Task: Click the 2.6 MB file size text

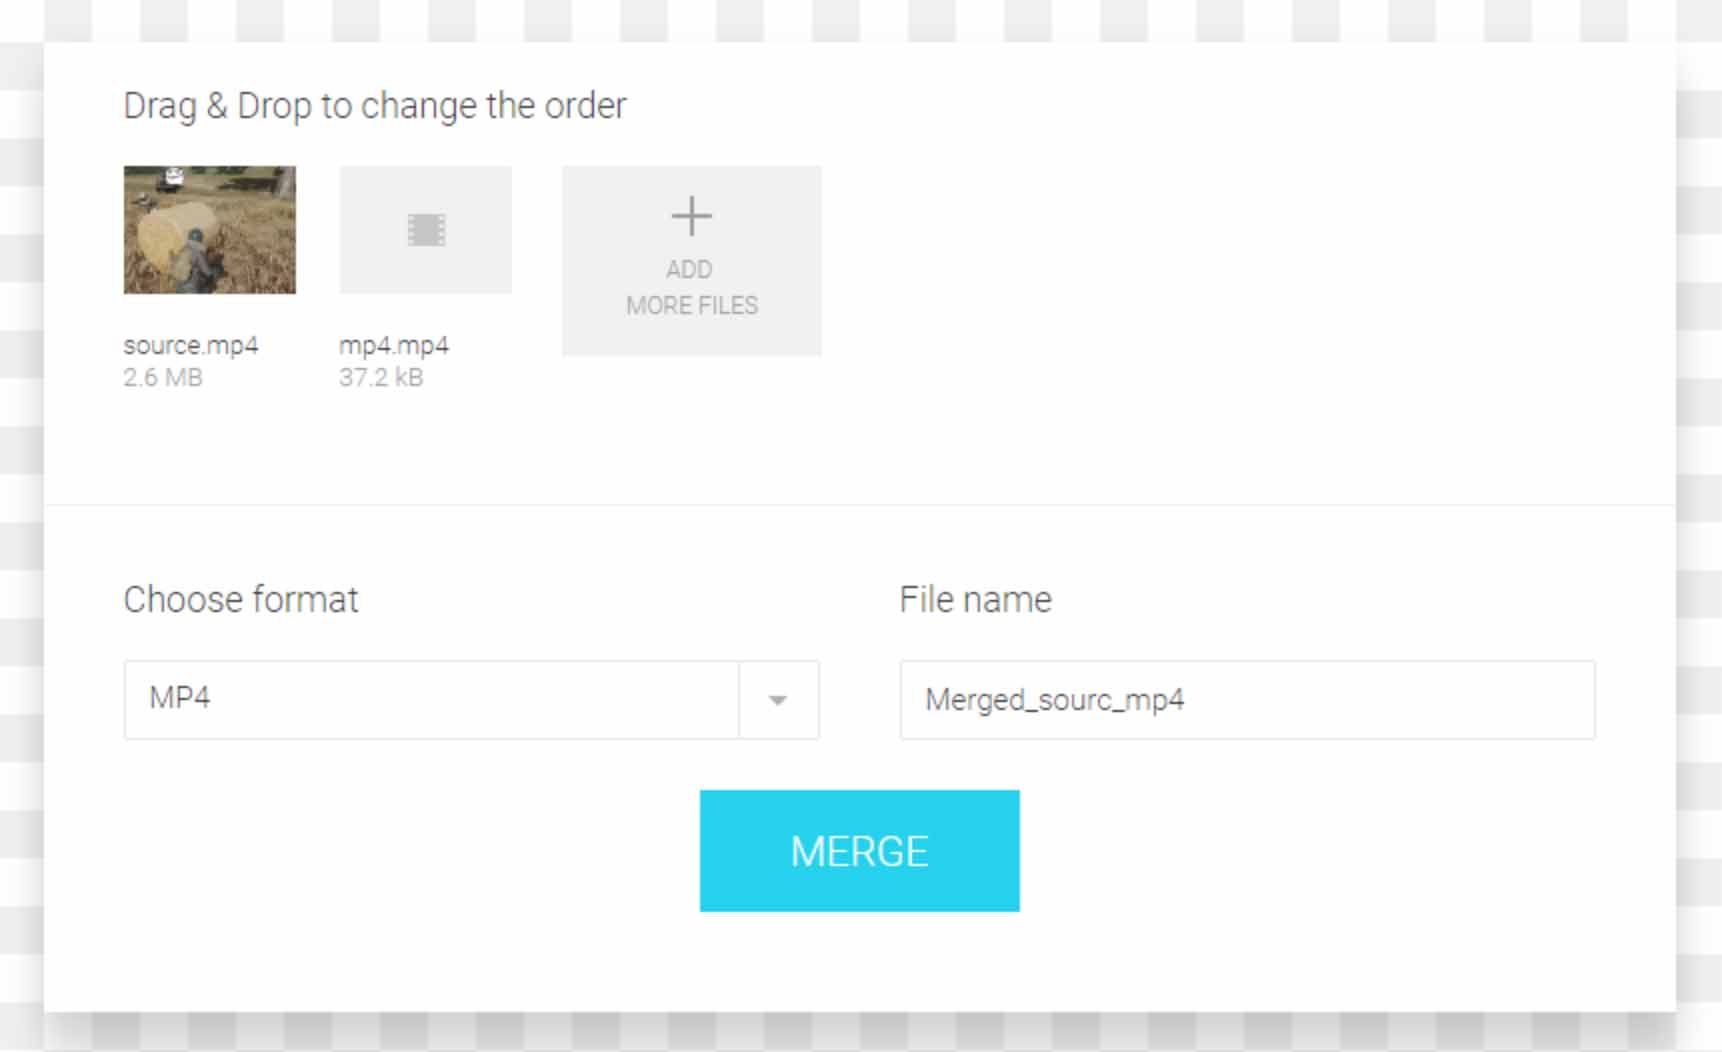Action: (163, 377)
